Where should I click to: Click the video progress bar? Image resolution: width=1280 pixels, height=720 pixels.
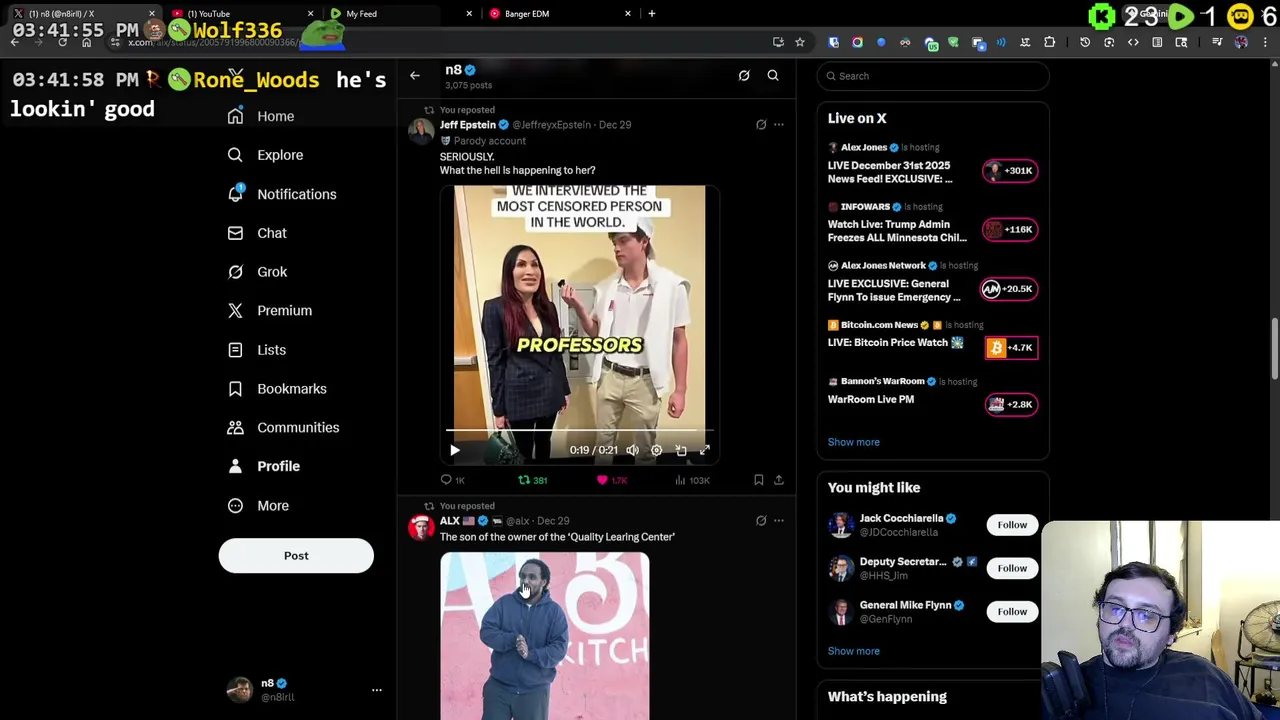click(x=579, y=431)
